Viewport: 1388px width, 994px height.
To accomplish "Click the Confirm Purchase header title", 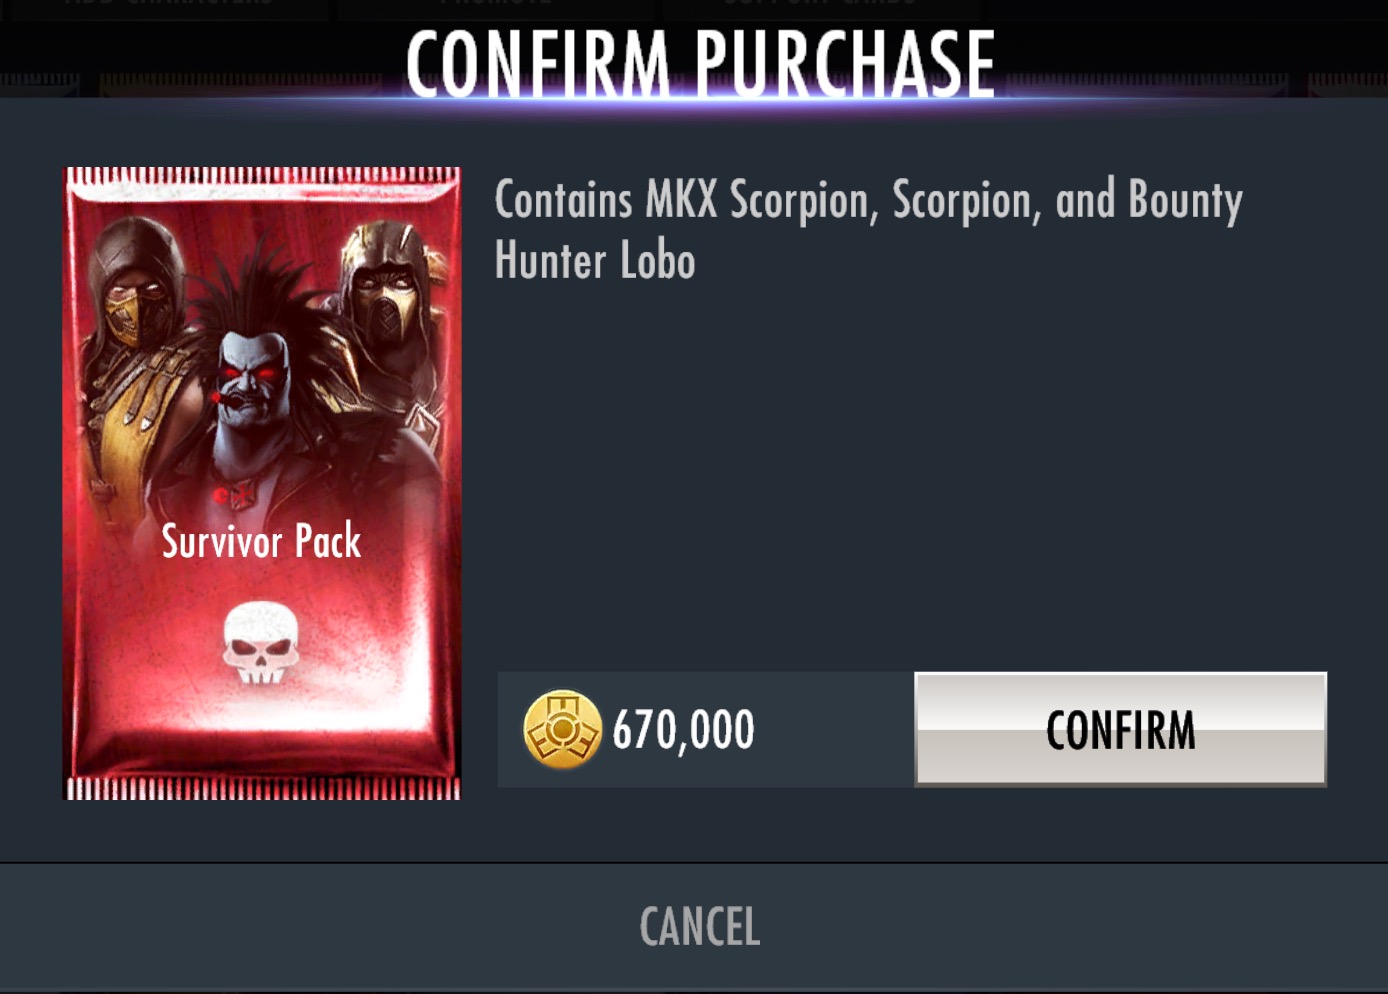I will pos(700,63).
